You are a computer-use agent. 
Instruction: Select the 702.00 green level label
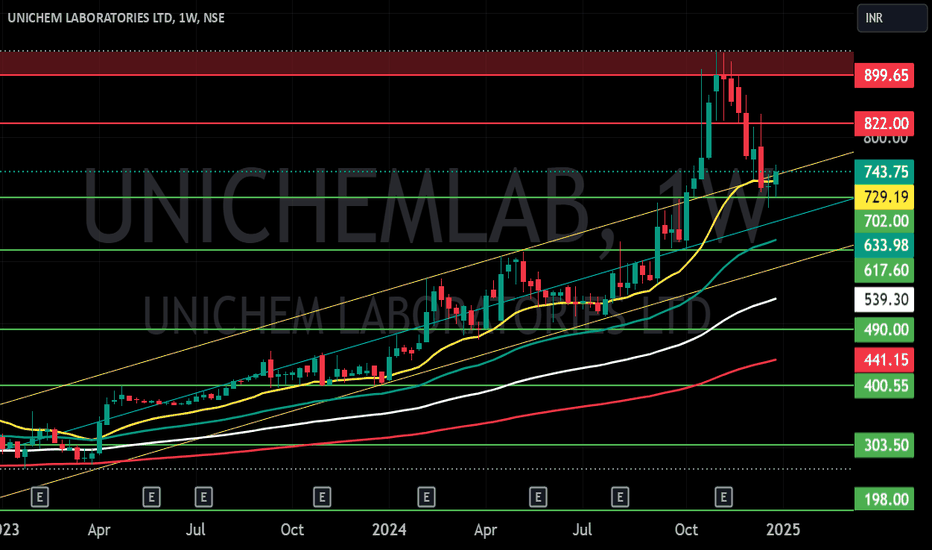(x=884, y=221)
